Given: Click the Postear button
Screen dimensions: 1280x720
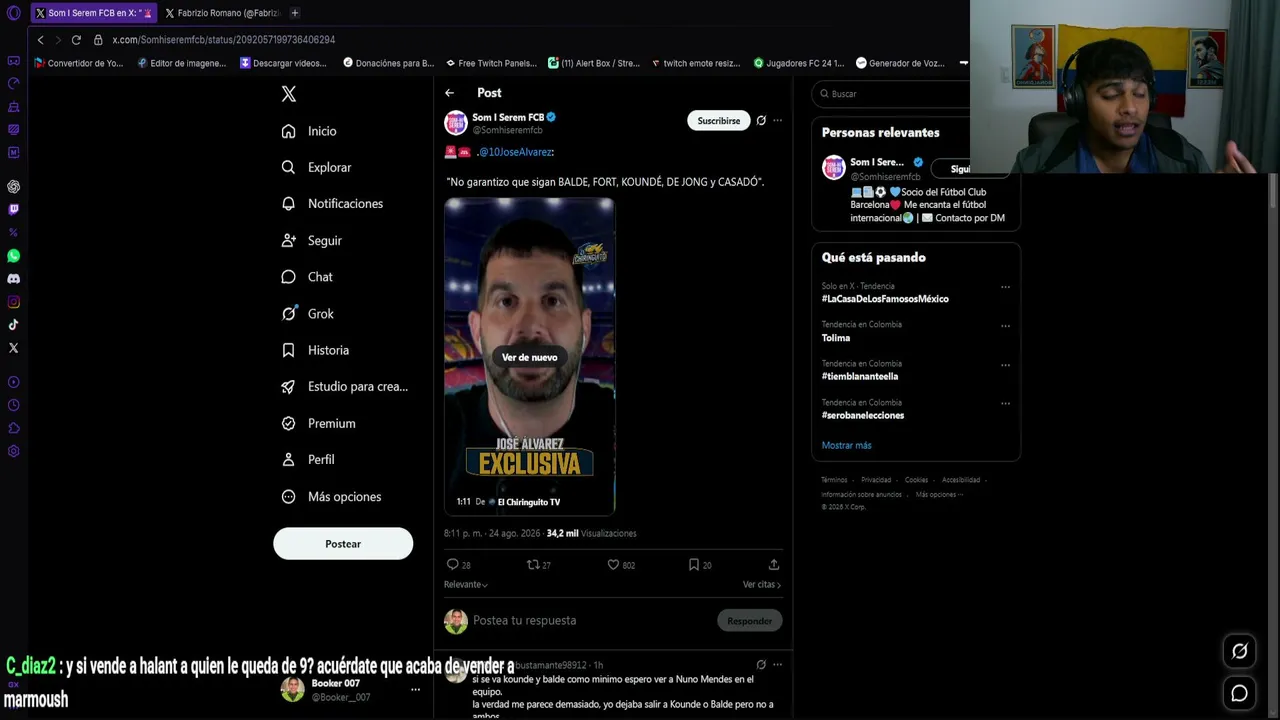Looking at the screenshot, I should tap(343, 544).
